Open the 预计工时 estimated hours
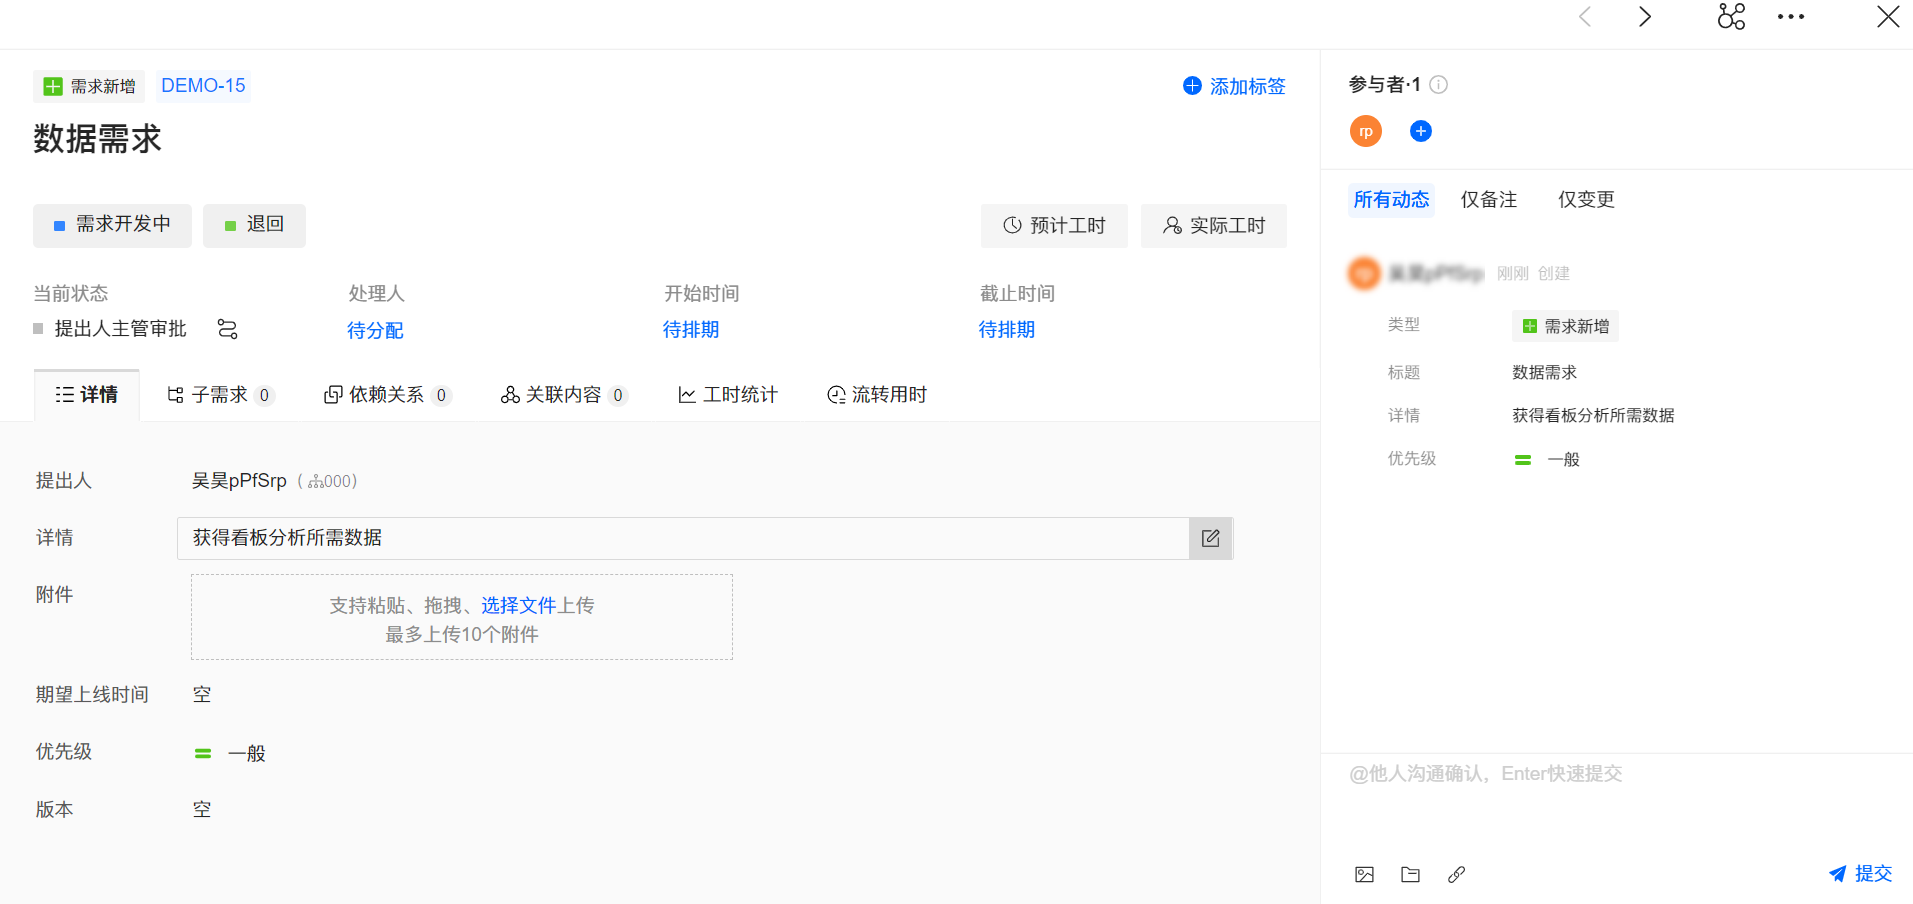The height and width of the screenshot is (904, 1913). click(x=1054, y=225)
